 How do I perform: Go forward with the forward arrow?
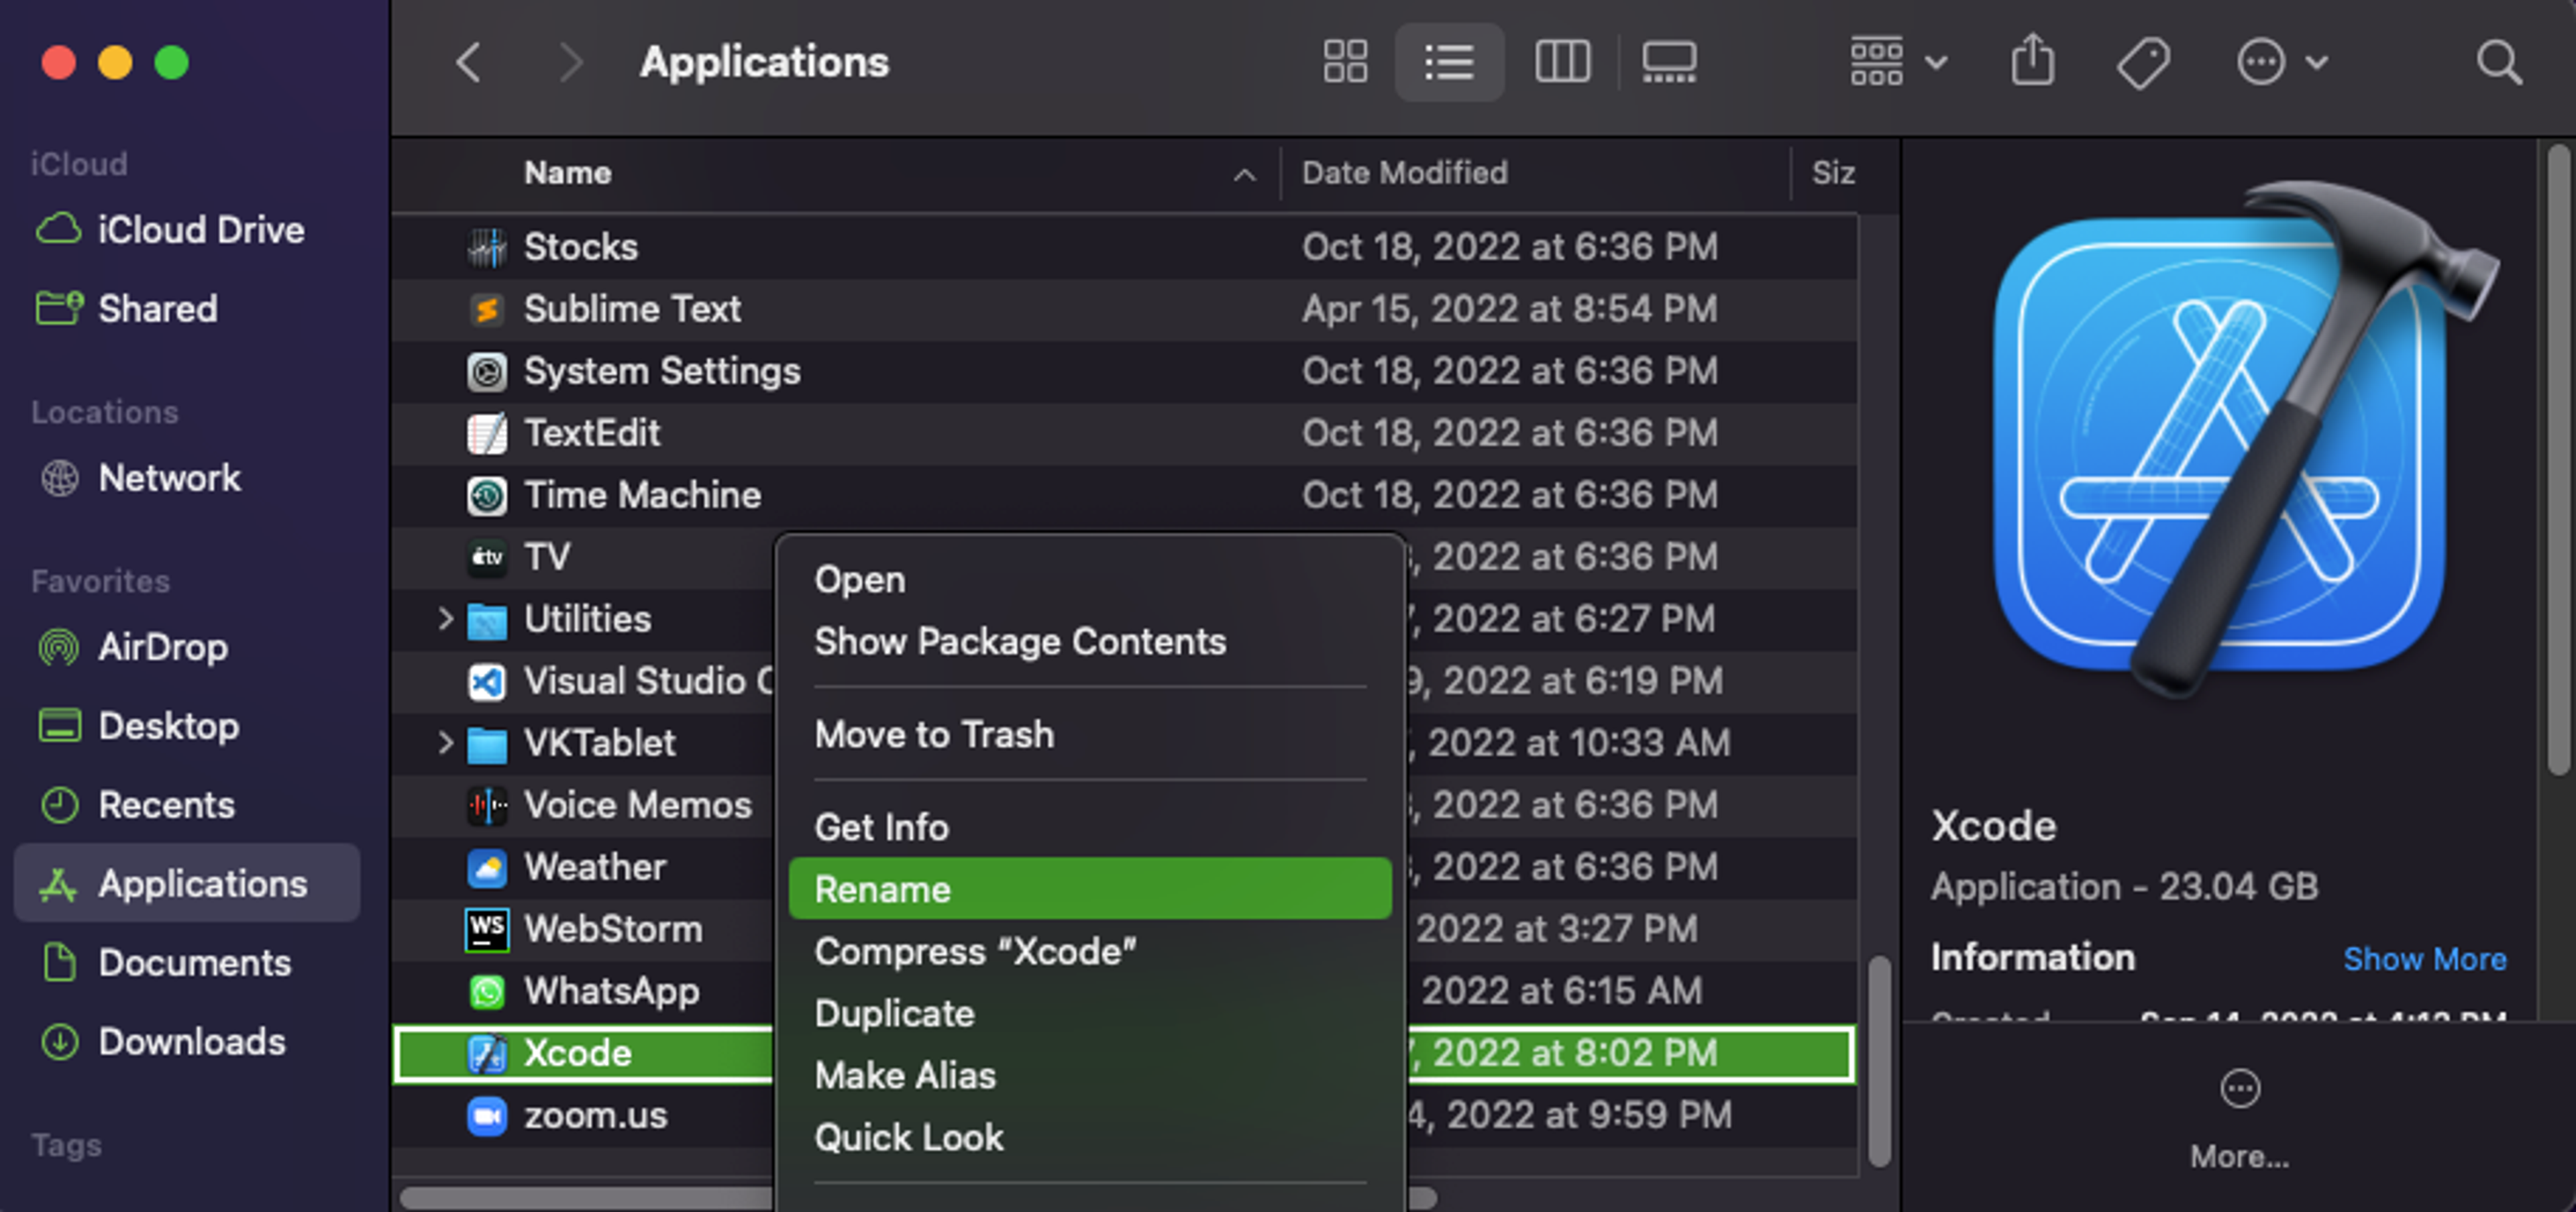570,62
